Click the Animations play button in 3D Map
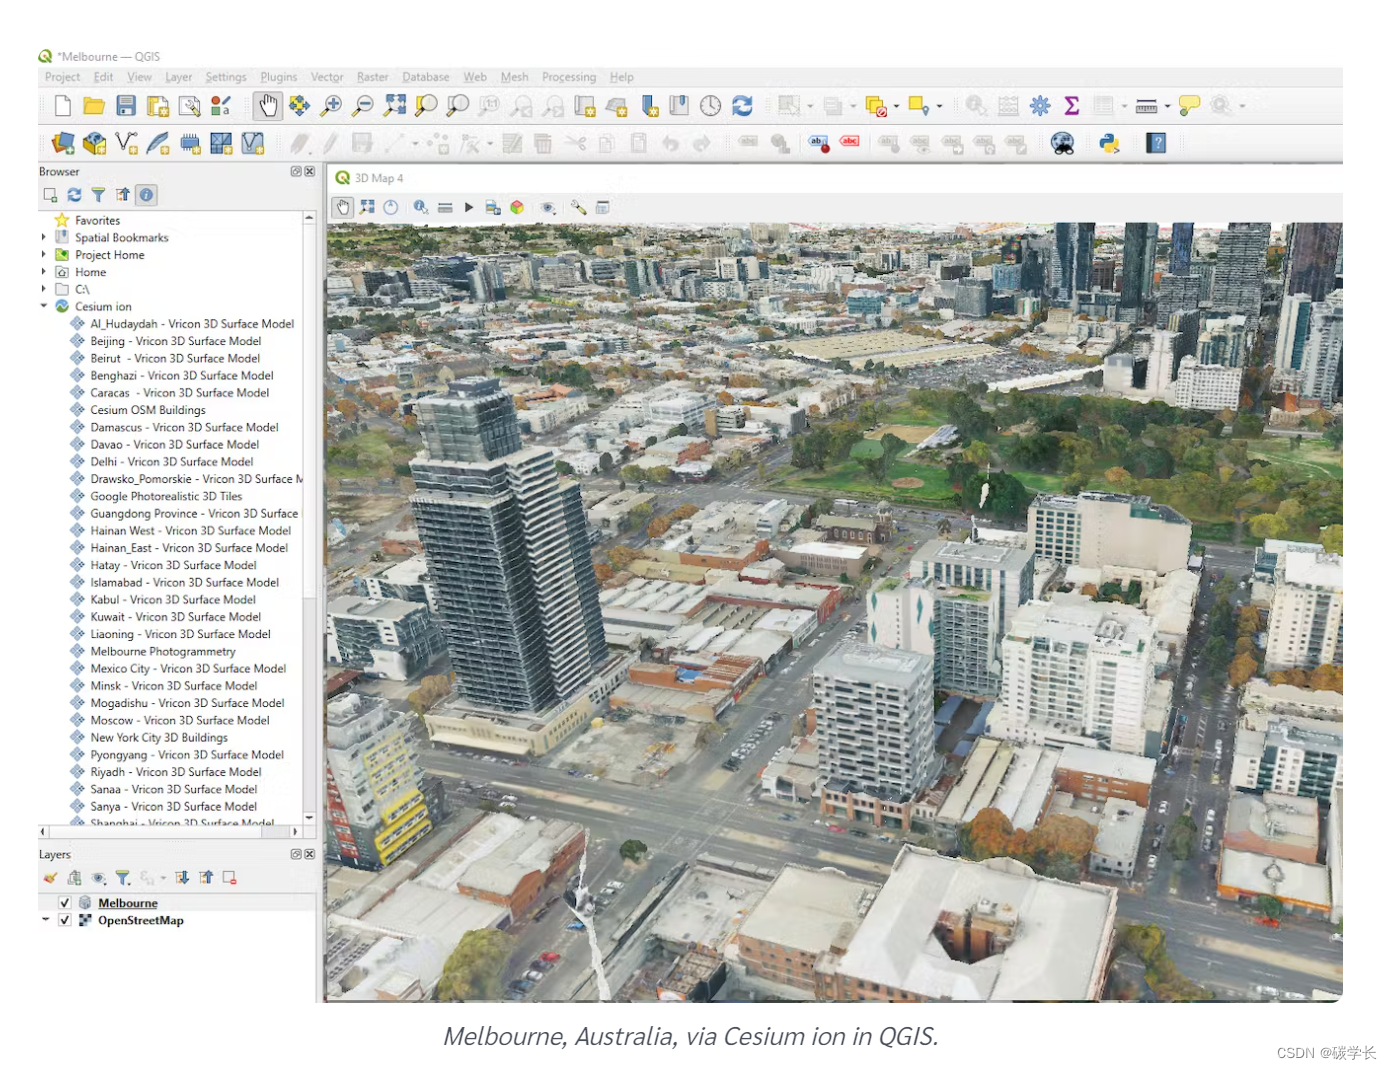The width and height of the screenshot is (1392, 1069). 469,207
